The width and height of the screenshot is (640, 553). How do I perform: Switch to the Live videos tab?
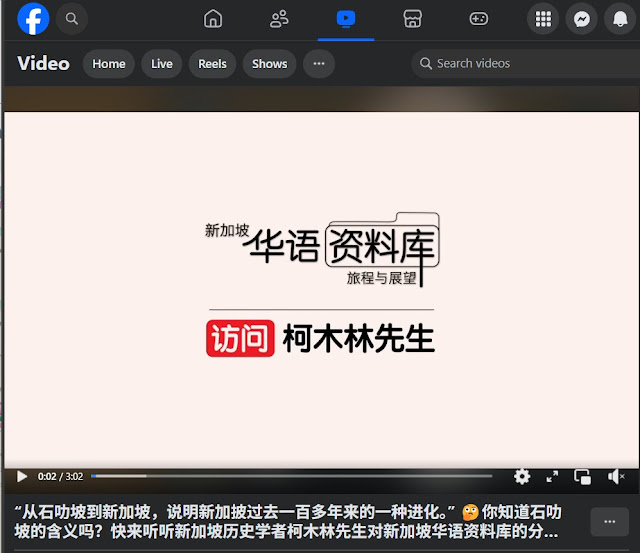pyautogui.click(x=162, y=64)
